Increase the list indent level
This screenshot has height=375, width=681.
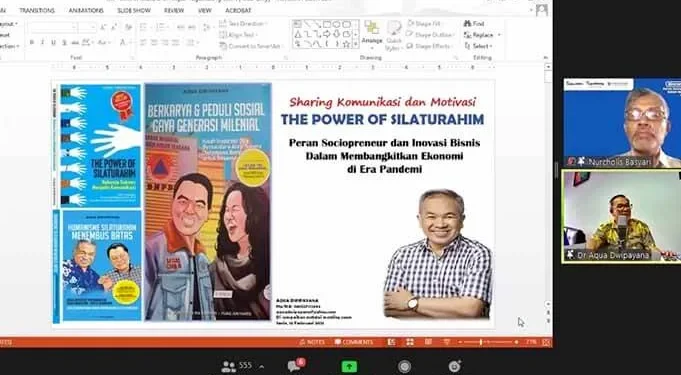coord(192,27)
